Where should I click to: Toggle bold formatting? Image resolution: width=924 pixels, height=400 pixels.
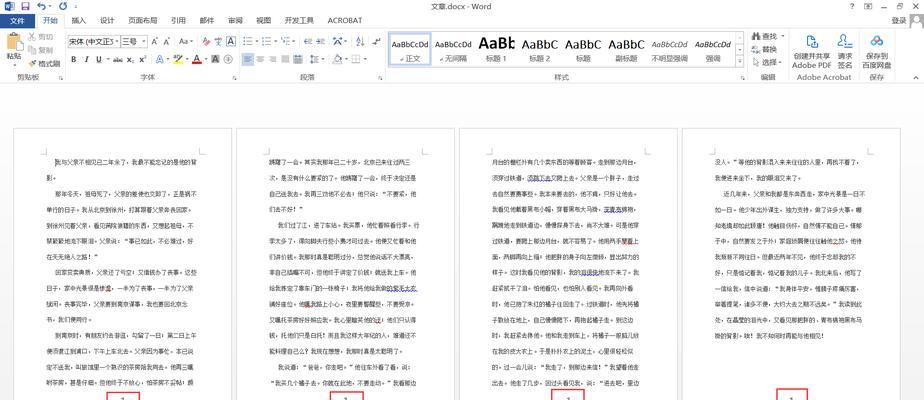(74, 59)
